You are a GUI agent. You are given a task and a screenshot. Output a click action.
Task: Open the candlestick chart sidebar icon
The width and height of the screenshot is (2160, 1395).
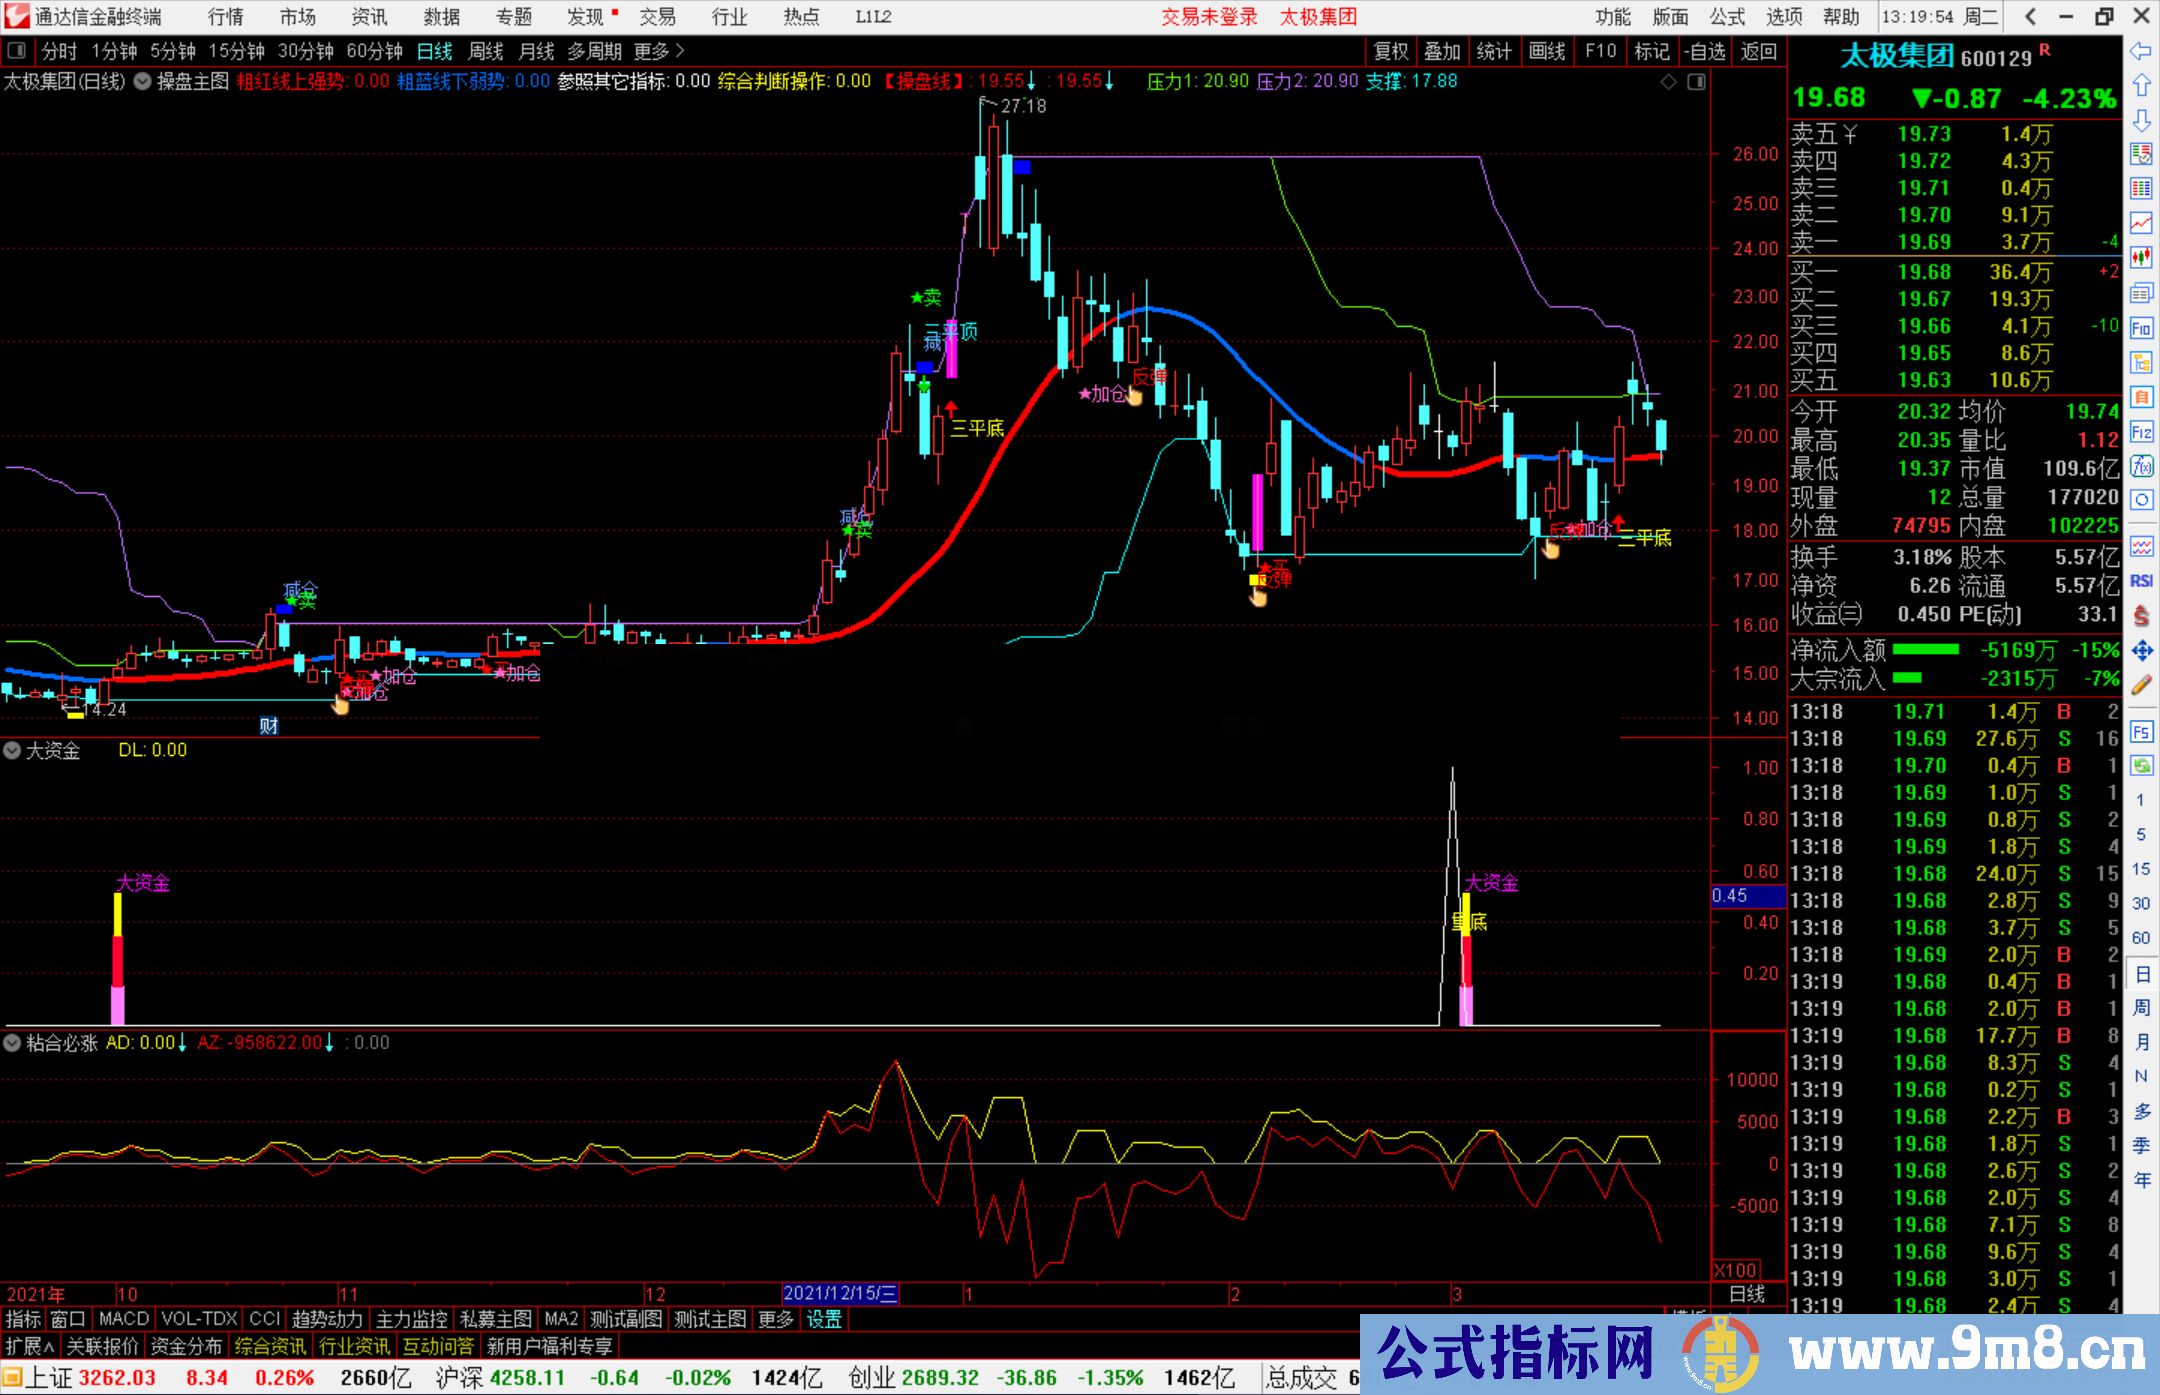pyautogui.click(x=2141, y=258)
